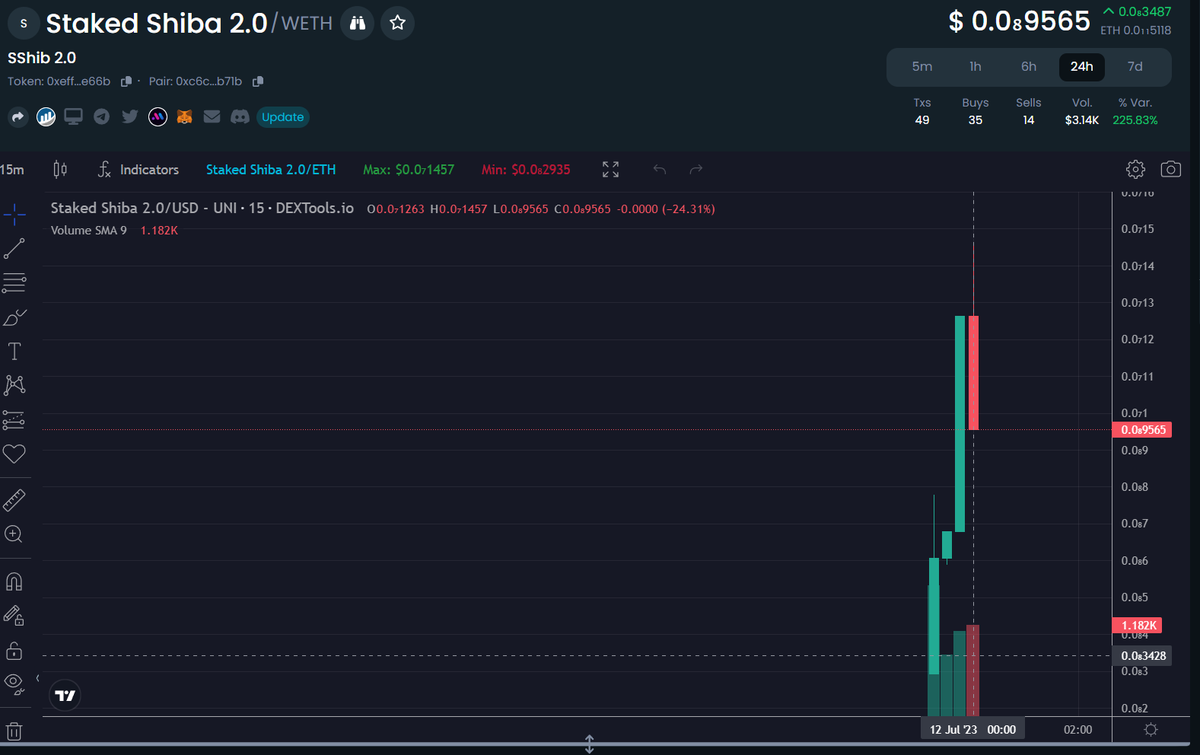Select the 7d timeframe tab
This screenshot has width=1200, height=755.
point(1135,67)
